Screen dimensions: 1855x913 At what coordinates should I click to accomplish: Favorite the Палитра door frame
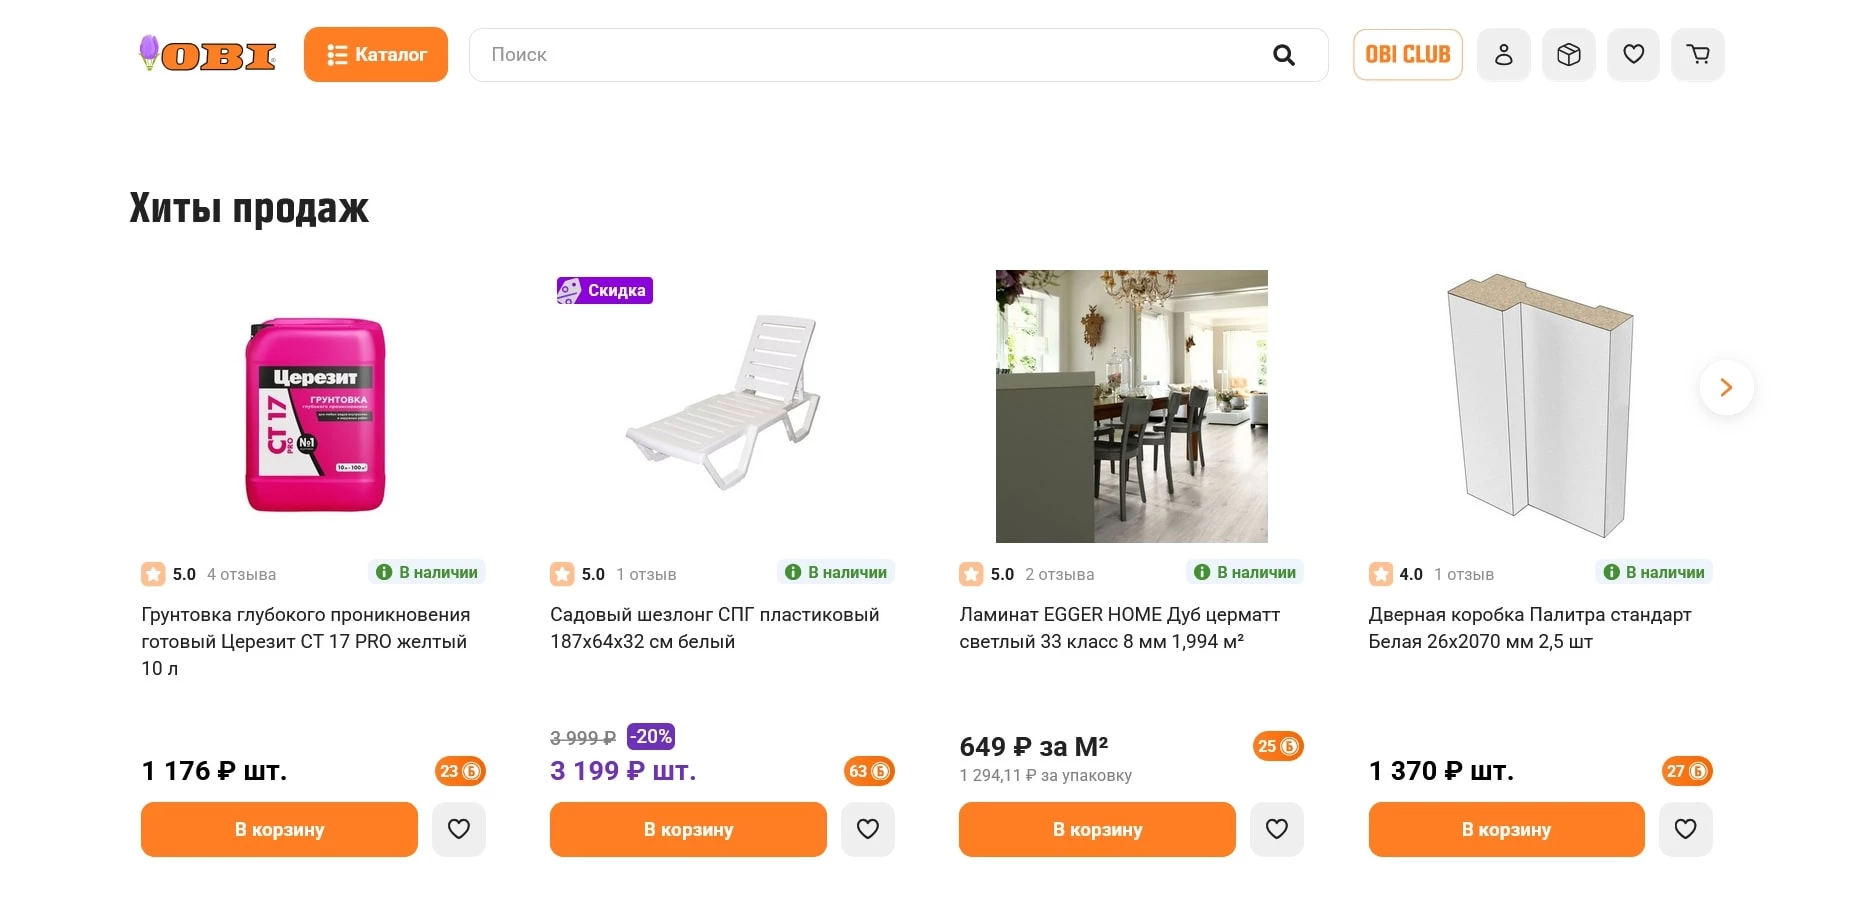click(1686, 829)
